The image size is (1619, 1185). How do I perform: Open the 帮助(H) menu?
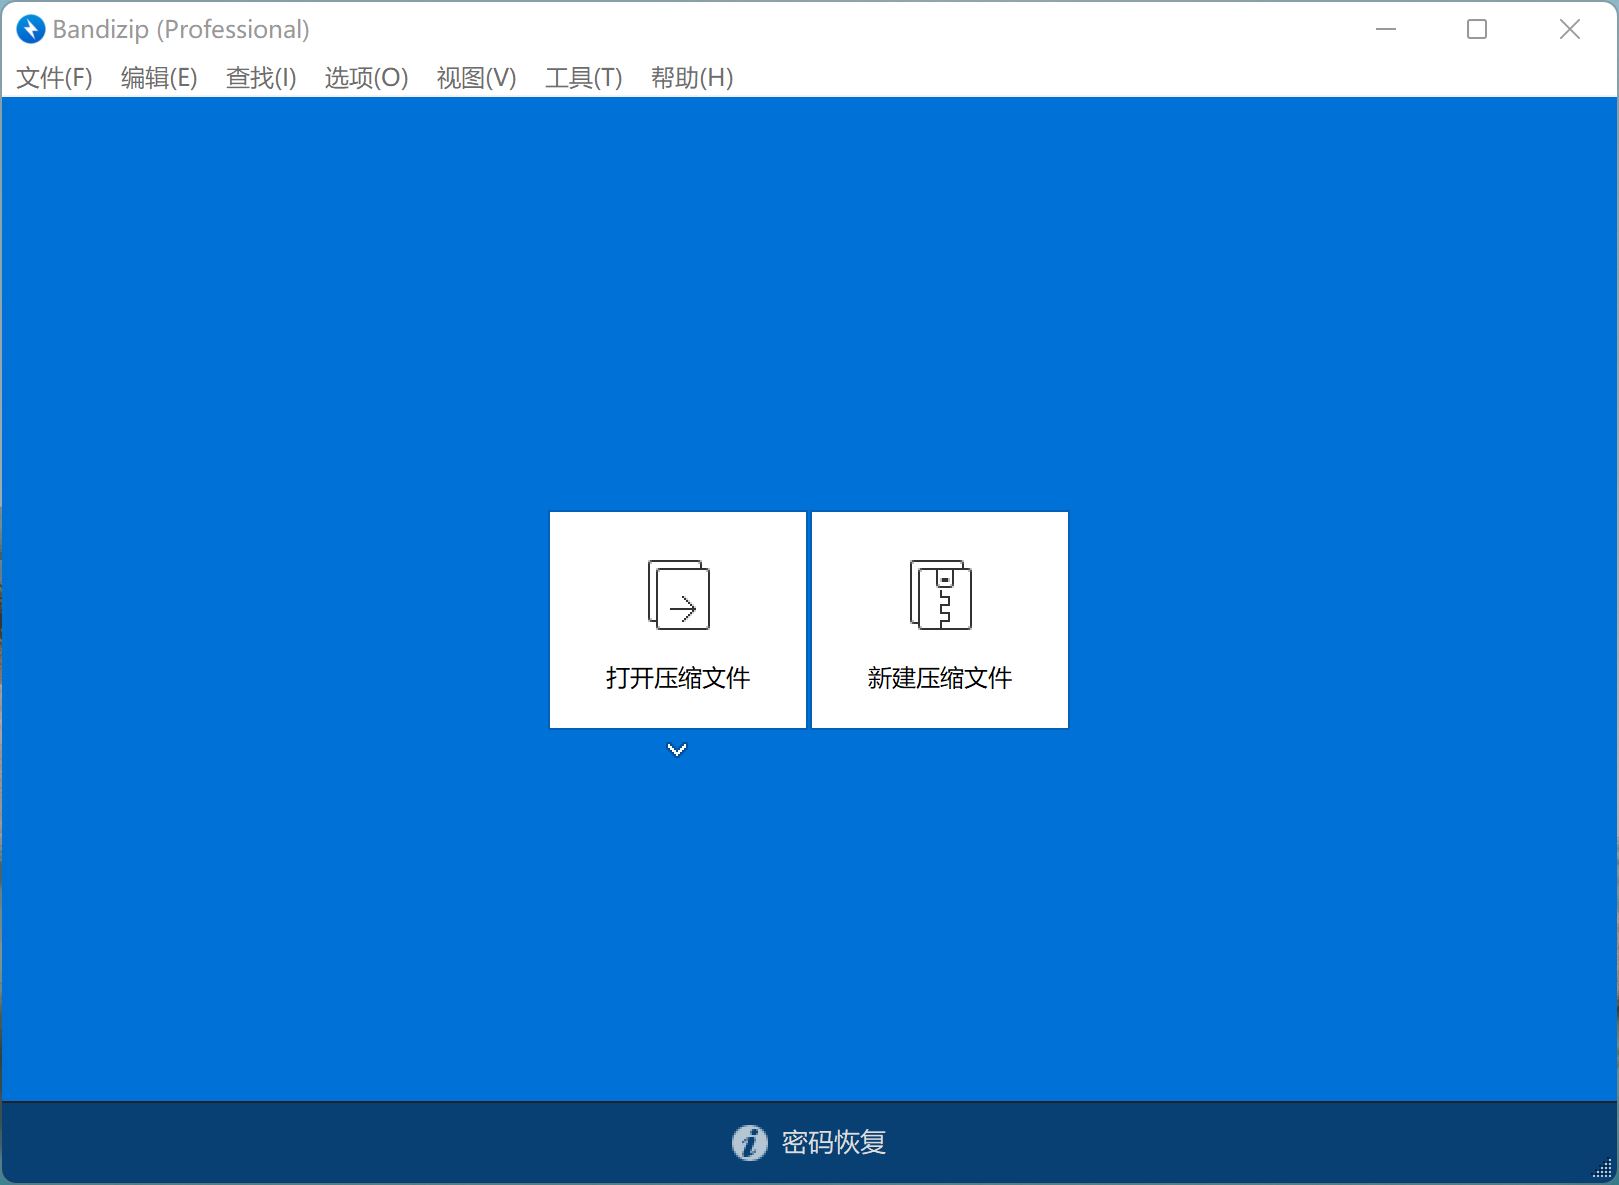(690, 77)
